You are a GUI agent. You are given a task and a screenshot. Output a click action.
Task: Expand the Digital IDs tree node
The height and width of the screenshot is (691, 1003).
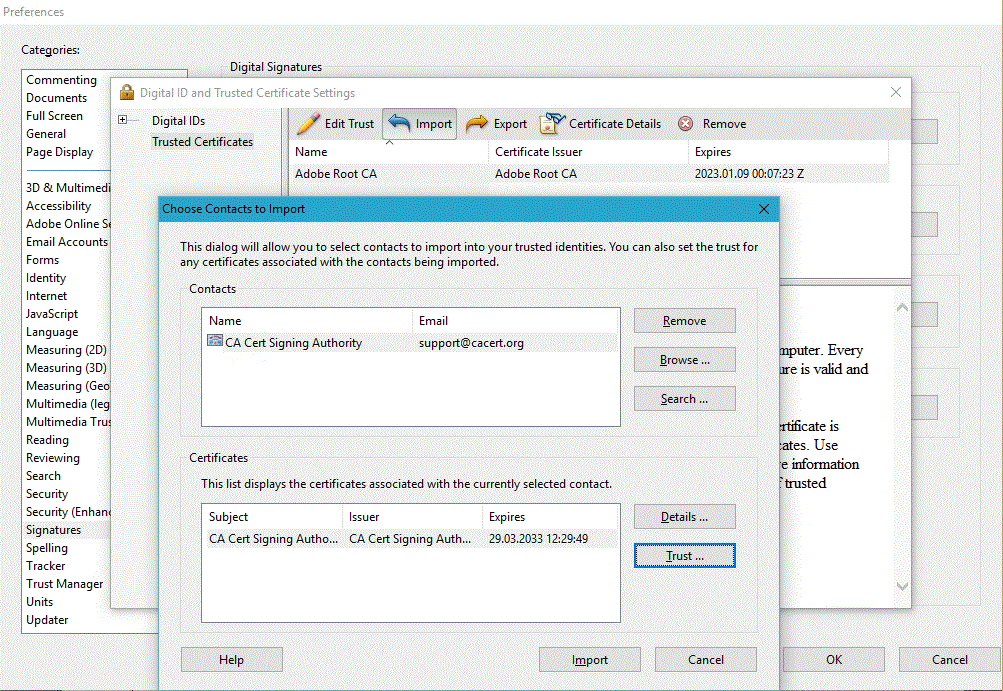pos(123,121)
